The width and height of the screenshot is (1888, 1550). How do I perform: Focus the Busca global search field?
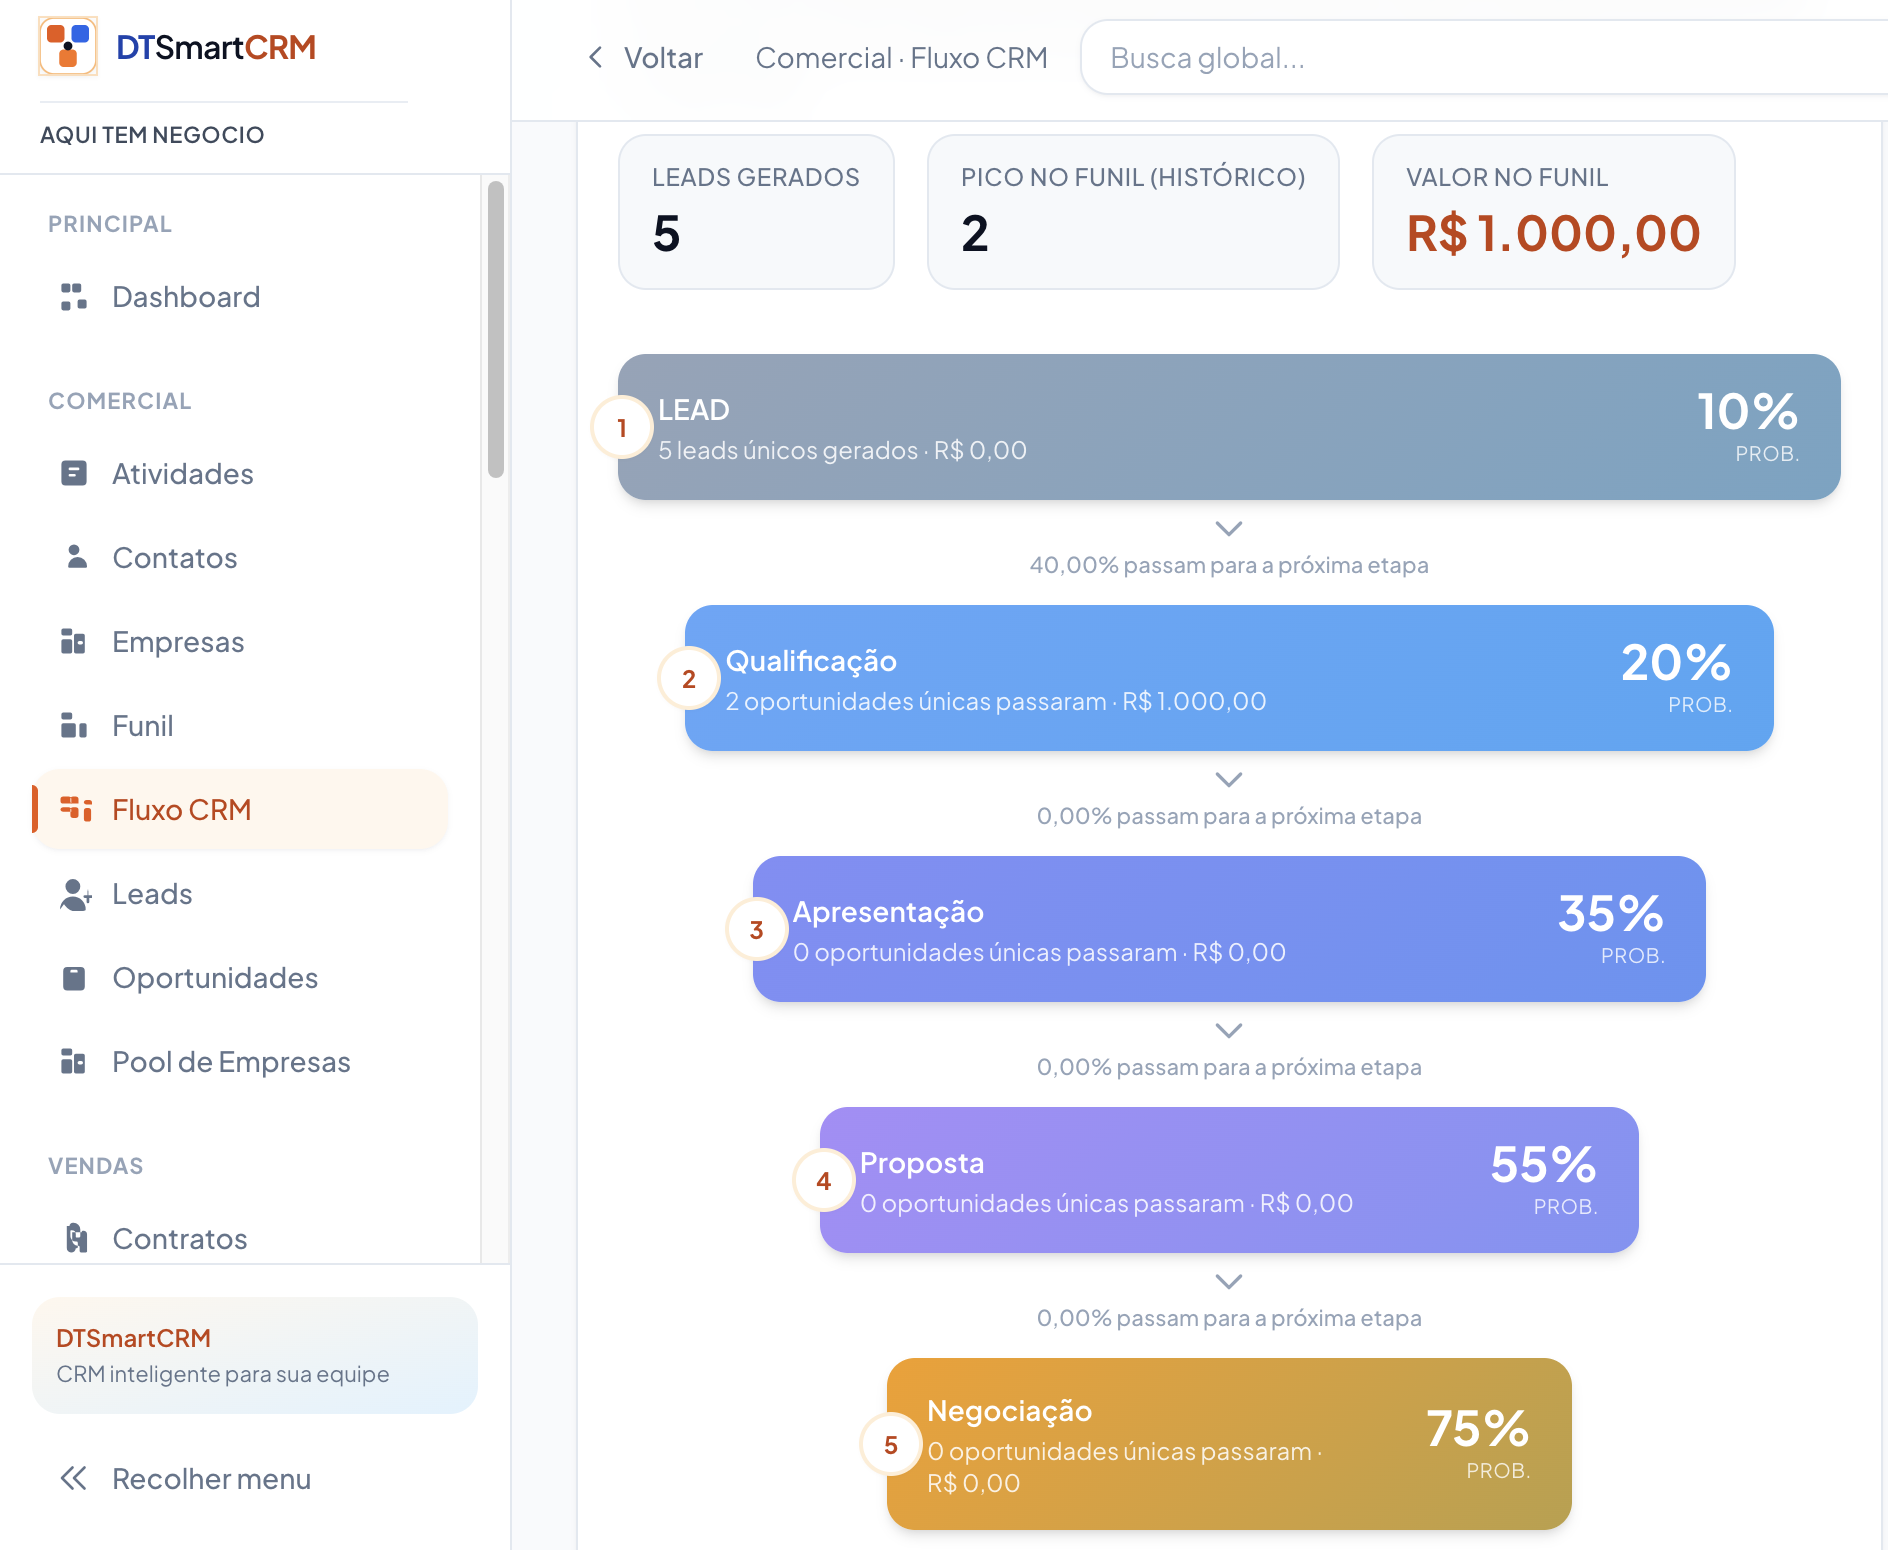click(1484, 58)
